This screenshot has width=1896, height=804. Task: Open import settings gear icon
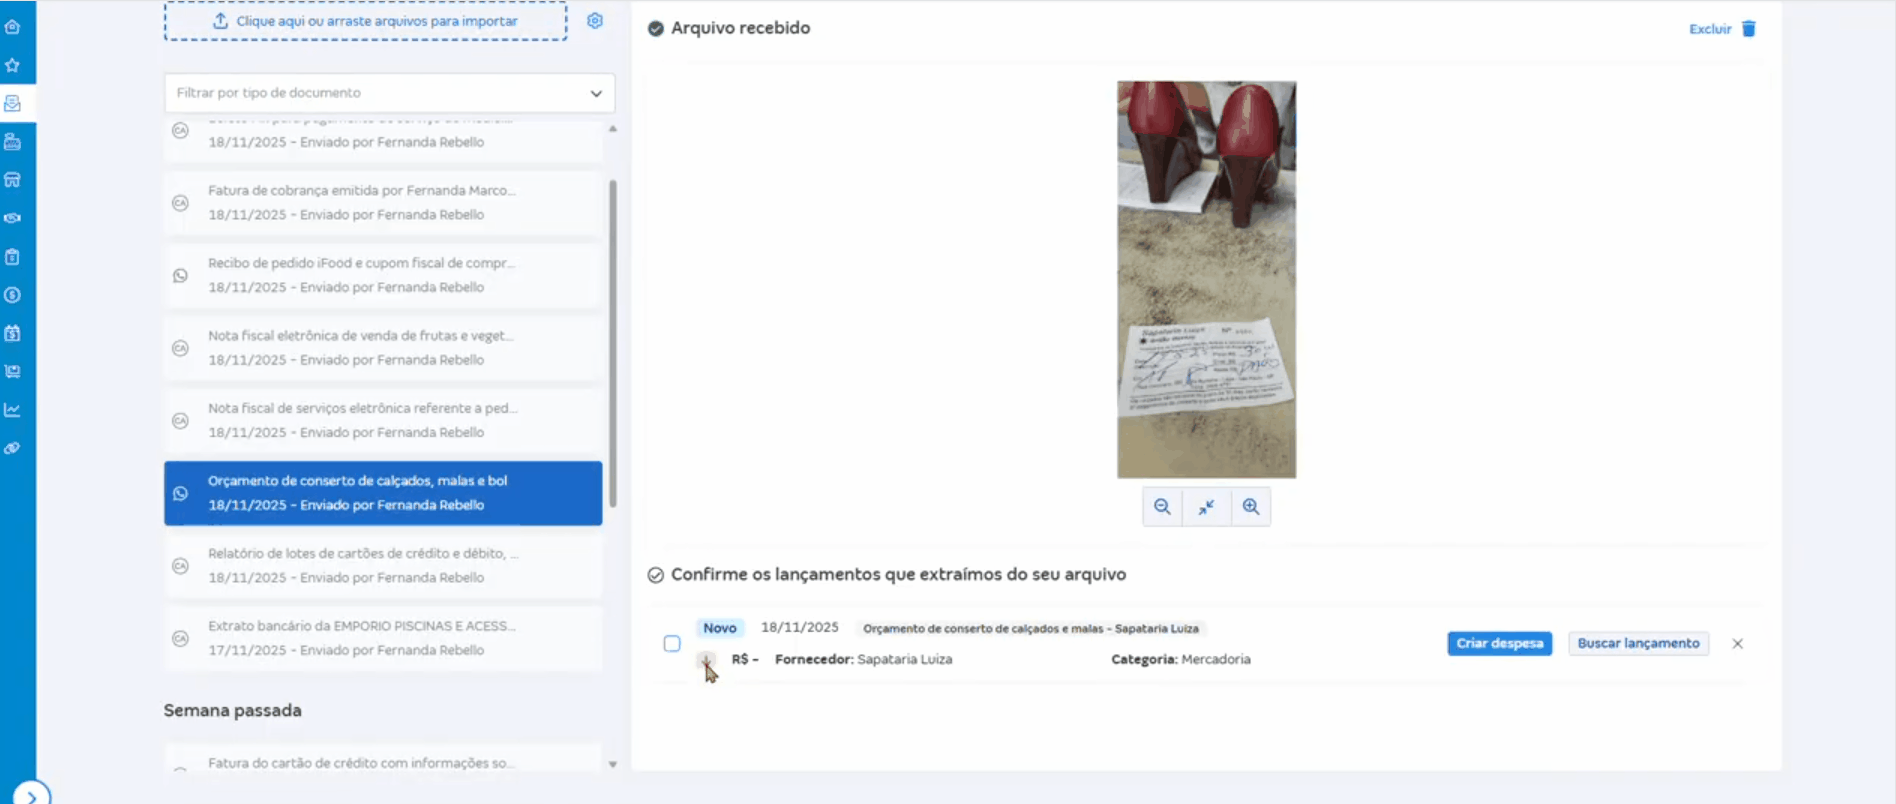tap(595, 21)
